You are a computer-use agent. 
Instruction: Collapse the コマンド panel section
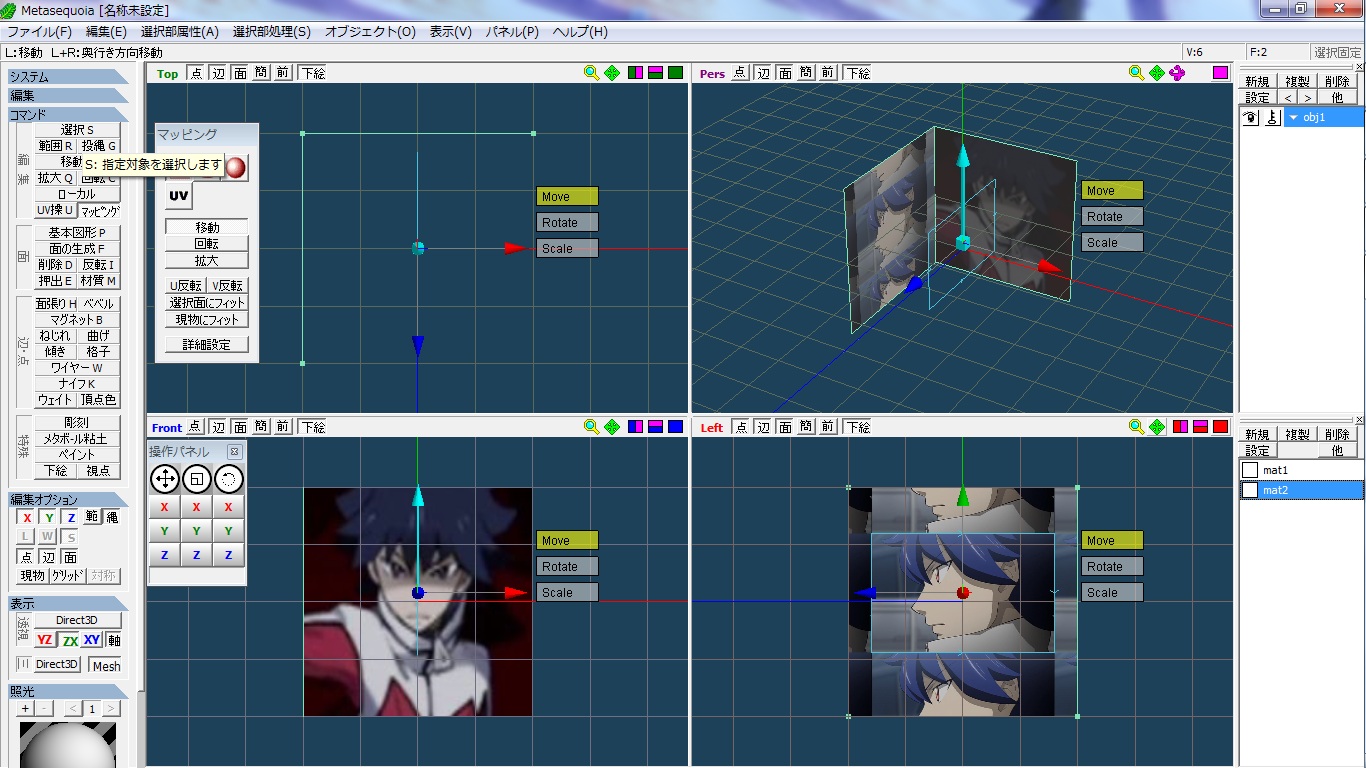coord(68,115)
